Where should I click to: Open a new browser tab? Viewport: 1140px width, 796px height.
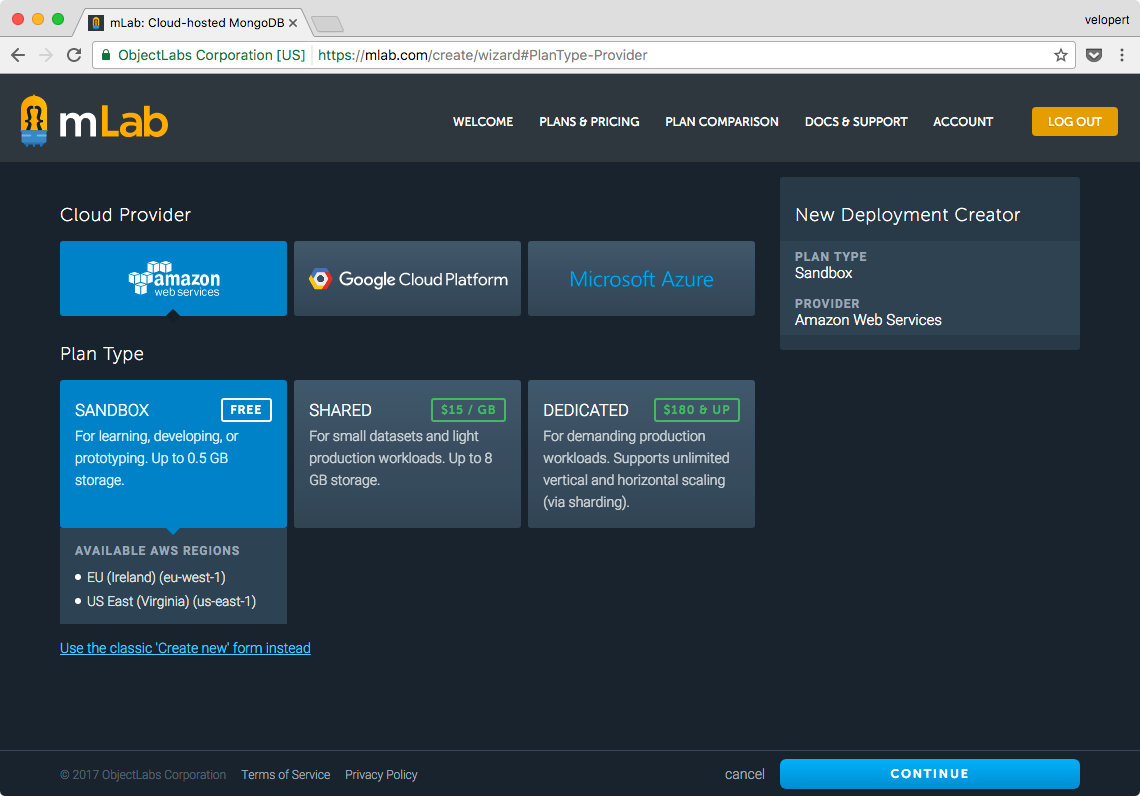(x=328, y=24)
